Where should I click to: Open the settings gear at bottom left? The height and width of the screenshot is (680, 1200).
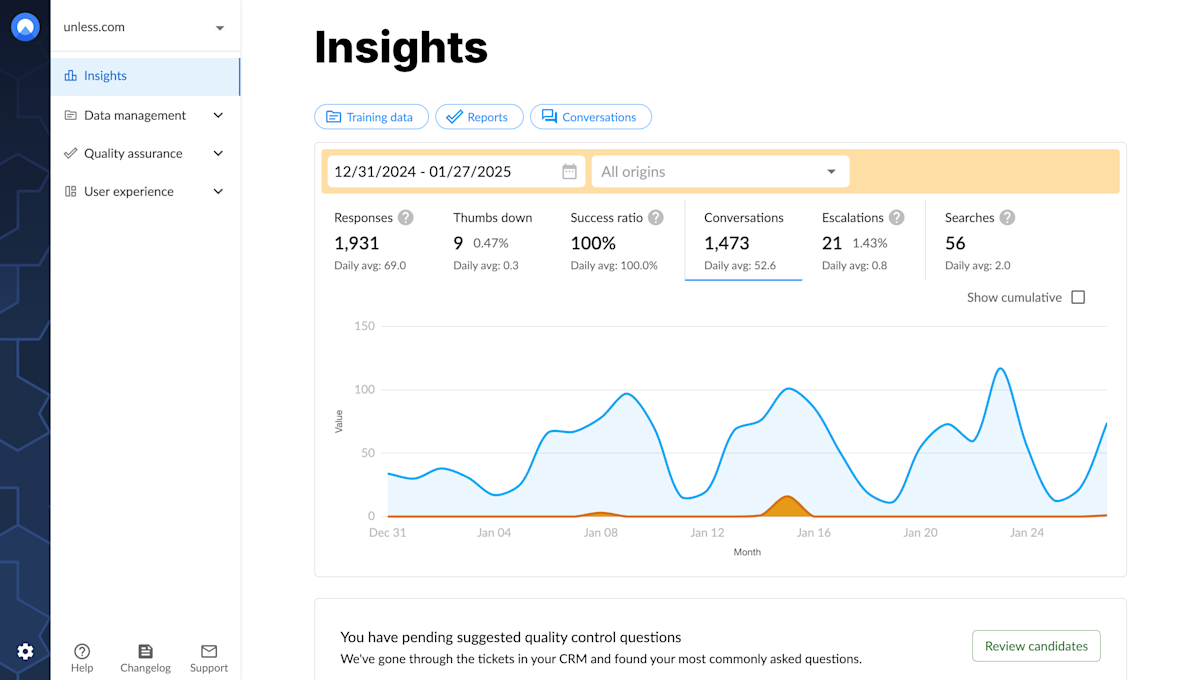25,651
